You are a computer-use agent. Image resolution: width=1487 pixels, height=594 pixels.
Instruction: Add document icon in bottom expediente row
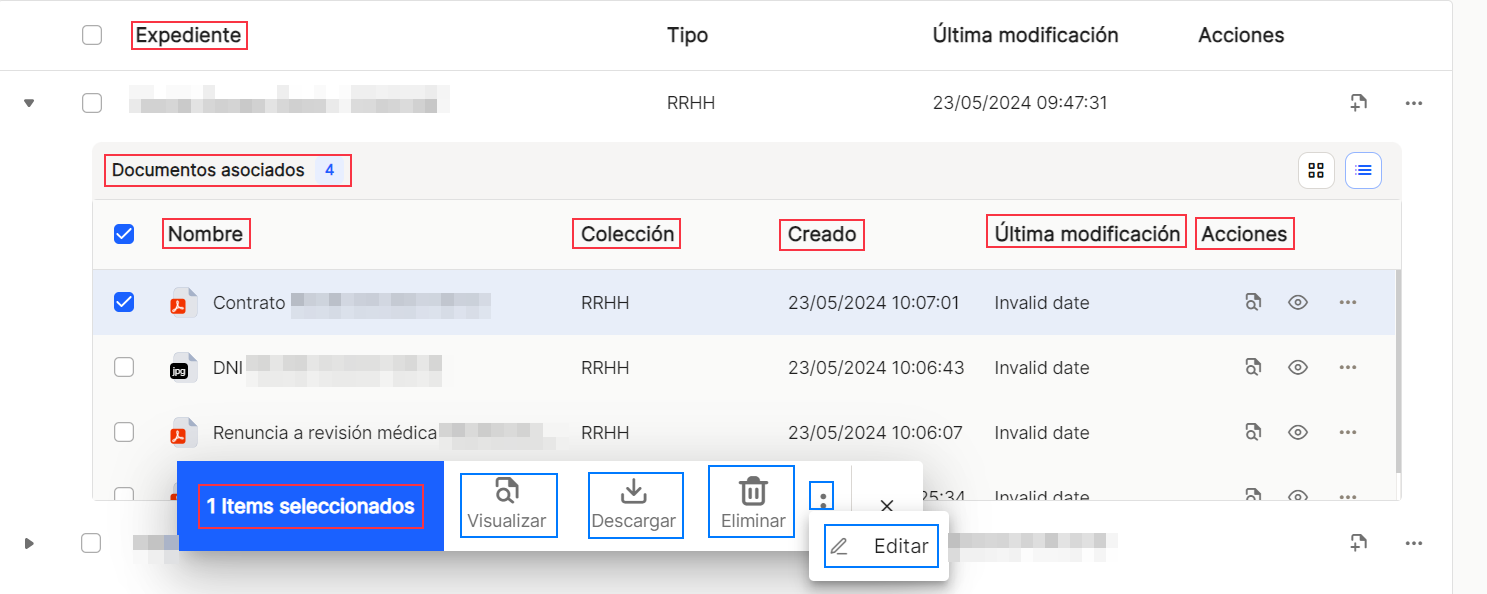(1358, 543)
